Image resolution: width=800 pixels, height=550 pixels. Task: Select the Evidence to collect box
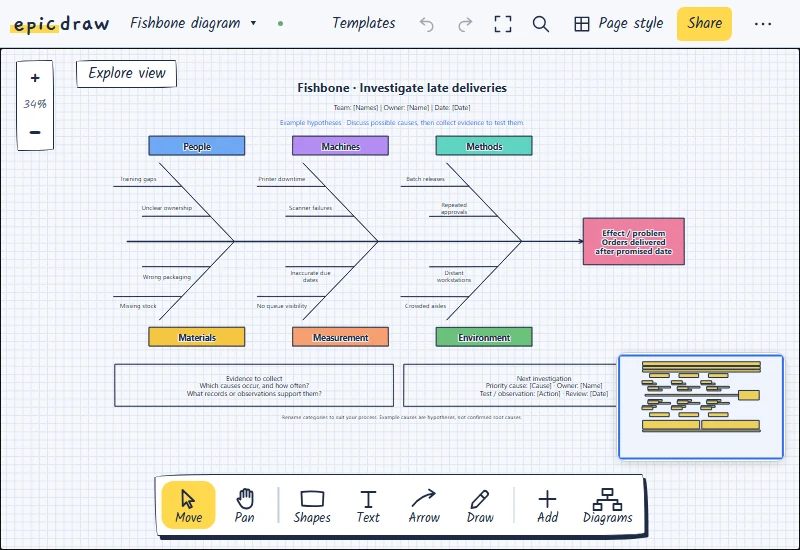254,385
